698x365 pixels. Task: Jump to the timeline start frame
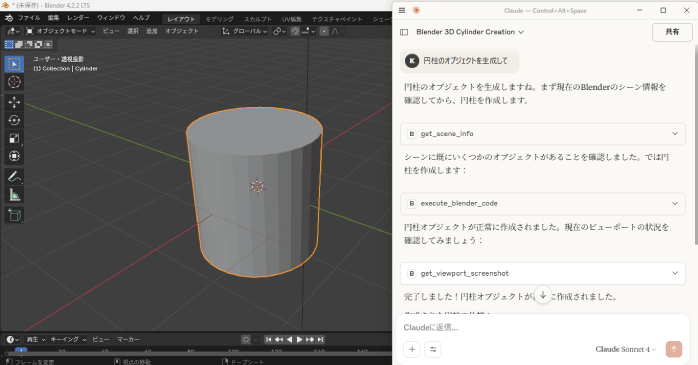pyautogui.click(x=268, y=340)
